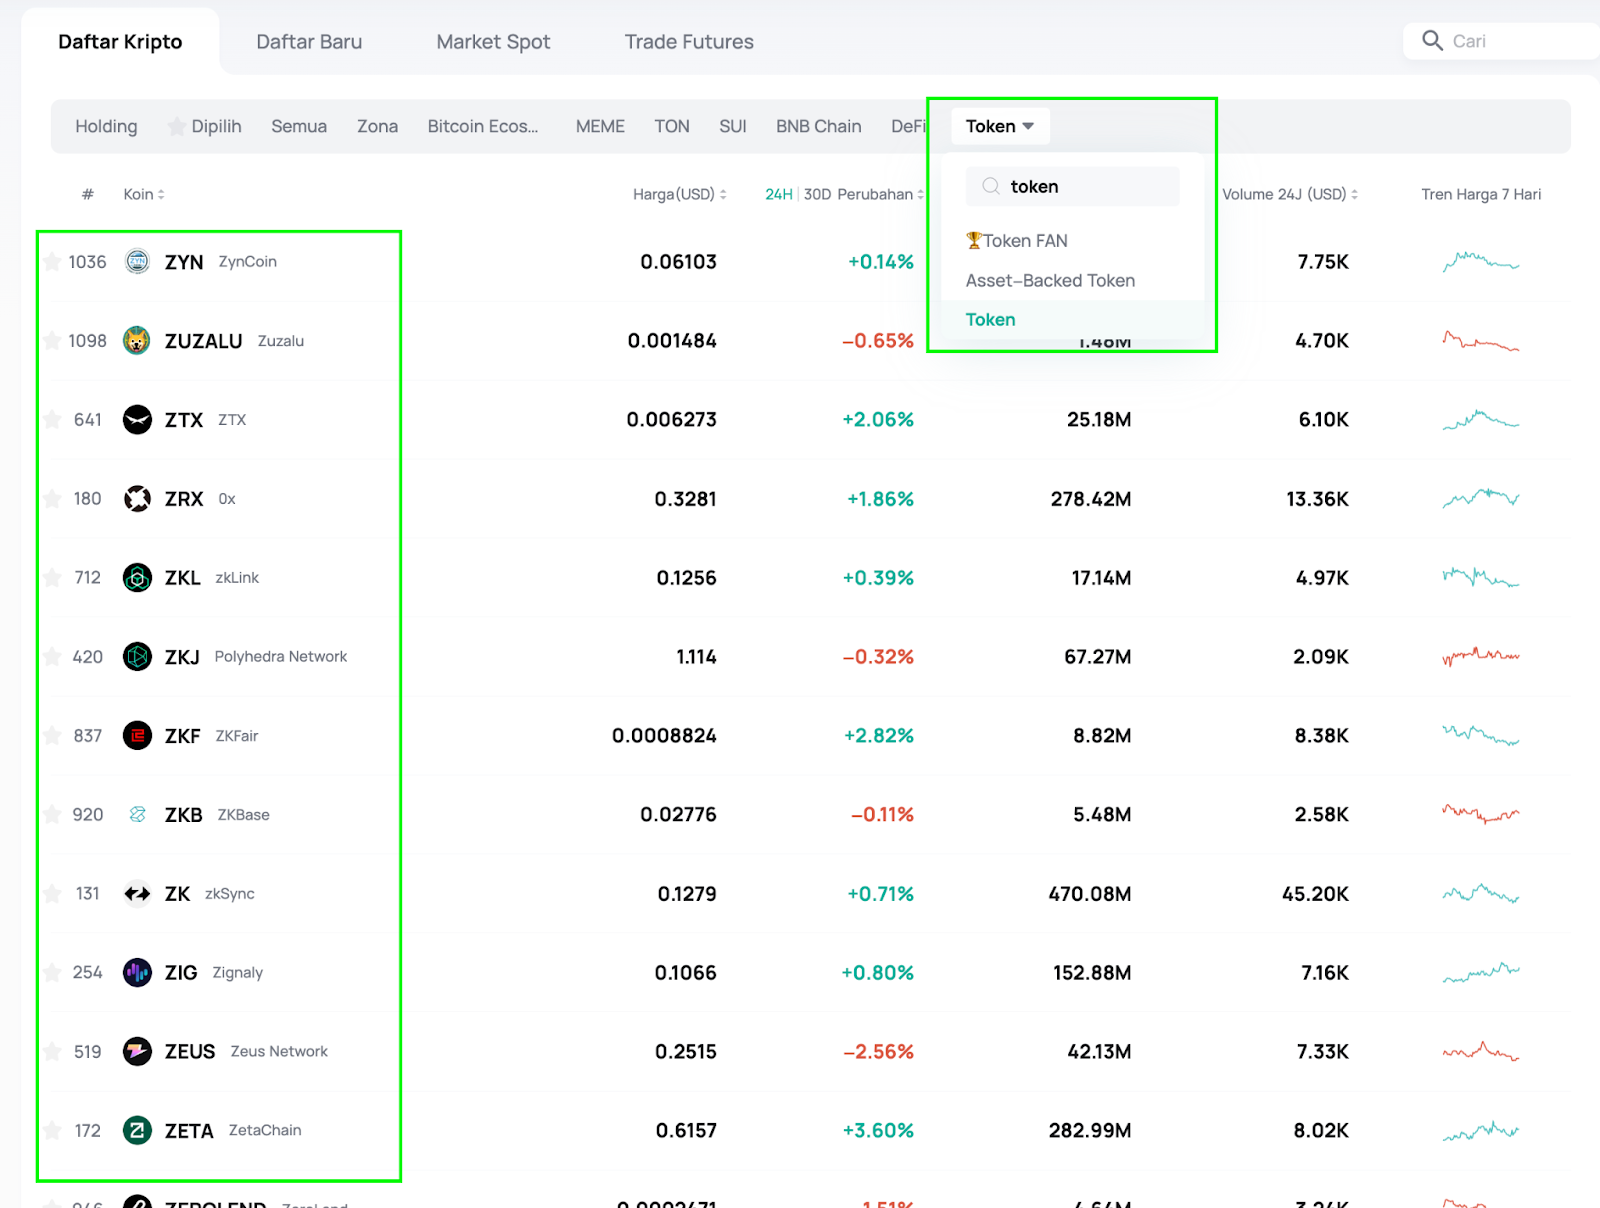
Task: Open ZRX 7-day price trend chart
Action: coord(1481,498)
